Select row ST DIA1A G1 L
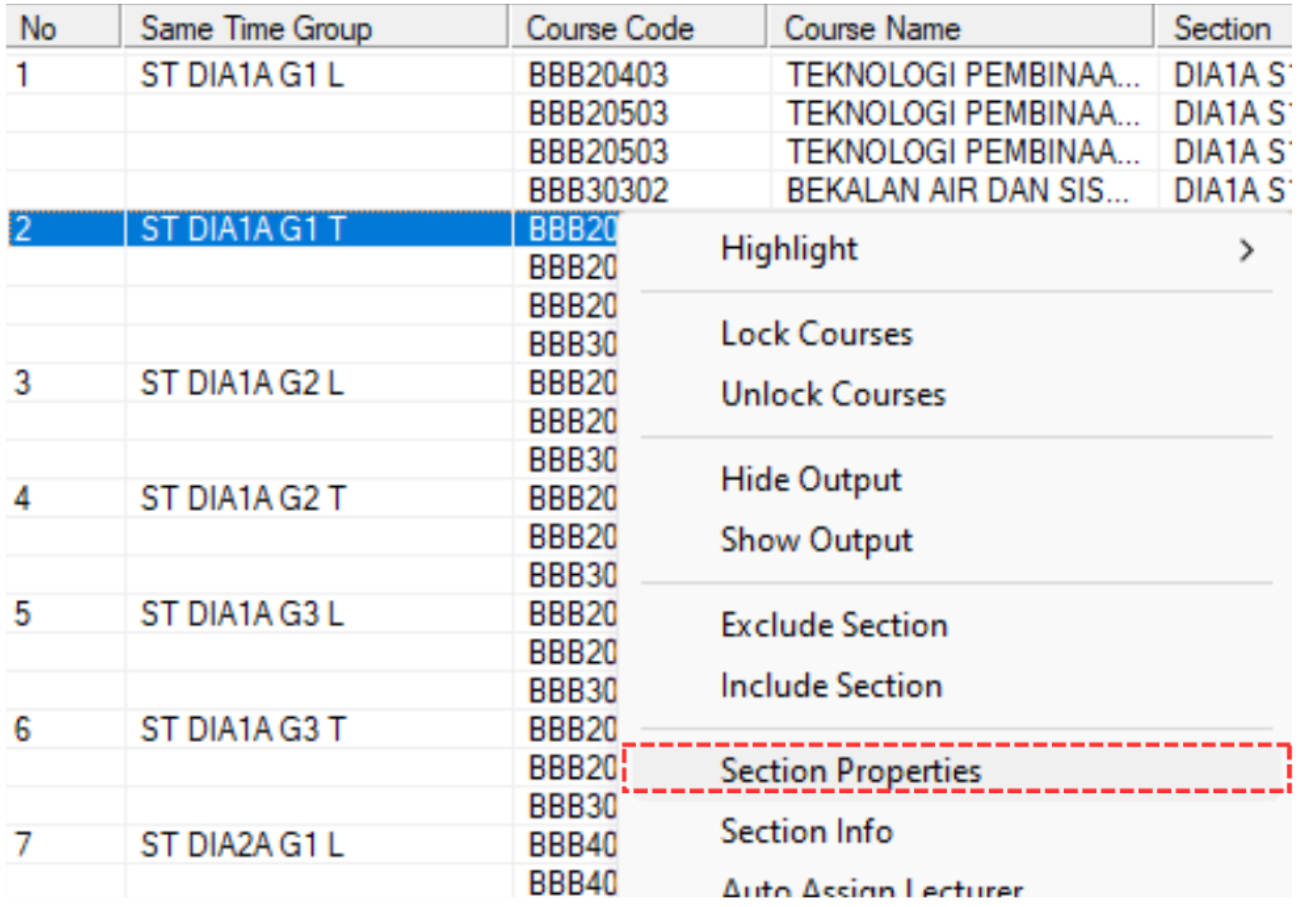This screenshot has height=907, width=1303. (x=242, y=76)
